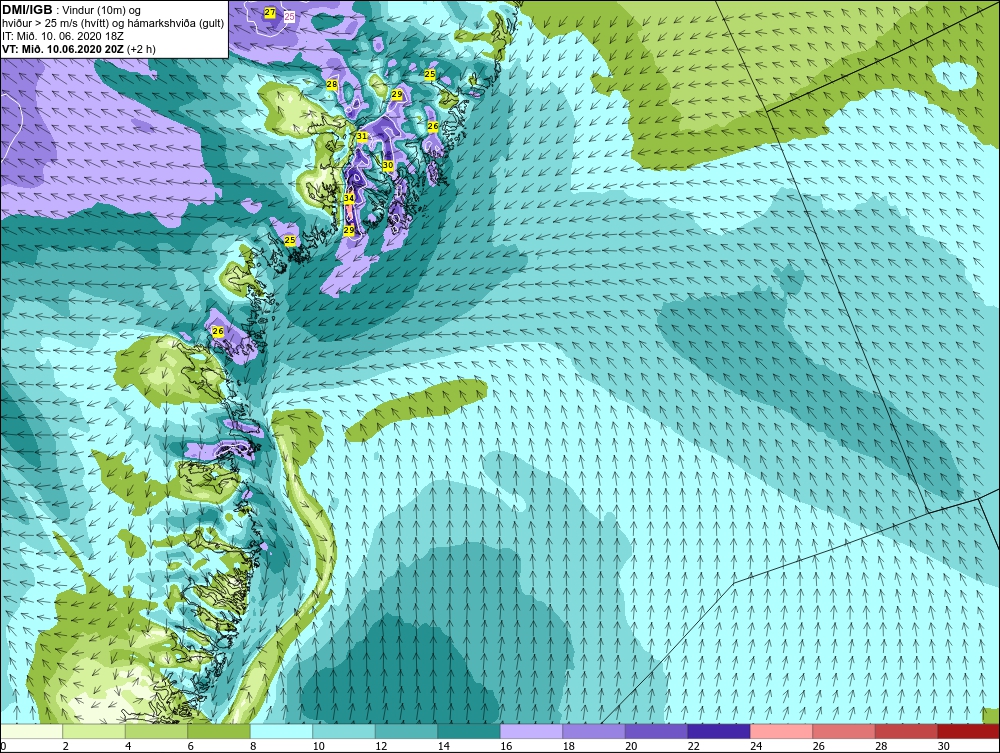Viewport: 1000px width, 753px height.
Task: Choose the 12–14 m/s teal legend swatch
Action: pos(406,731)
